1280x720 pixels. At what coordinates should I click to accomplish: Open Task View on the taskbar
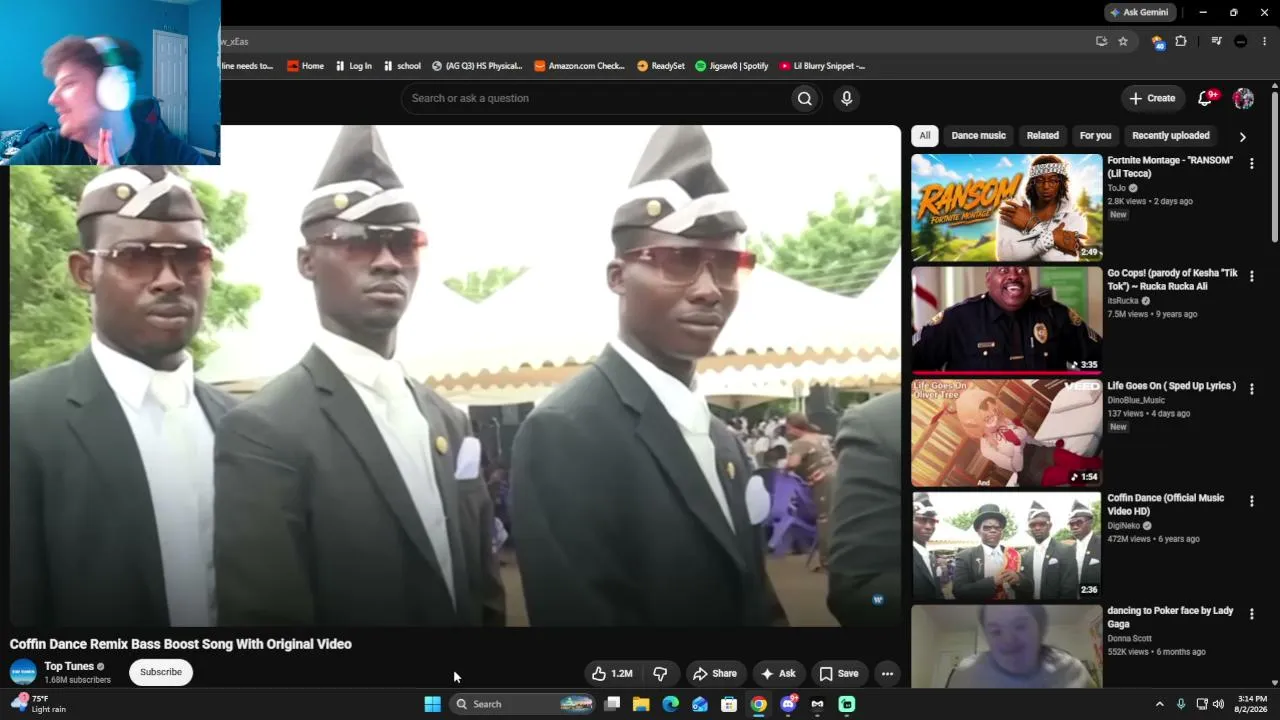click(612, 704)
